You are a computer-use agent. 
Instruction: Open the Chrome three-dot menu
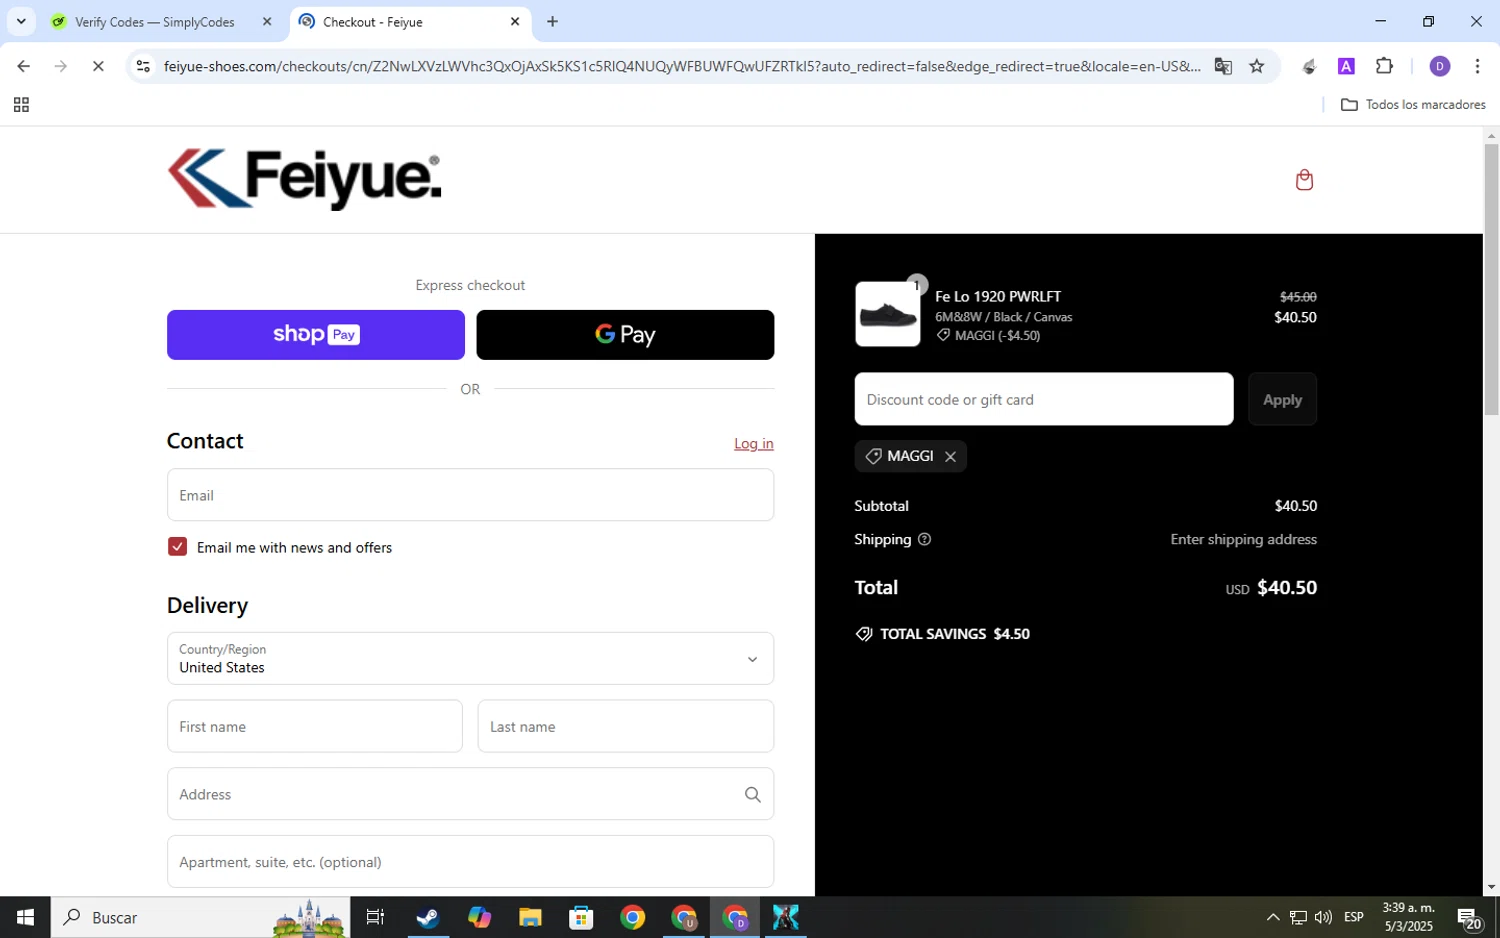coord(1477,66)
